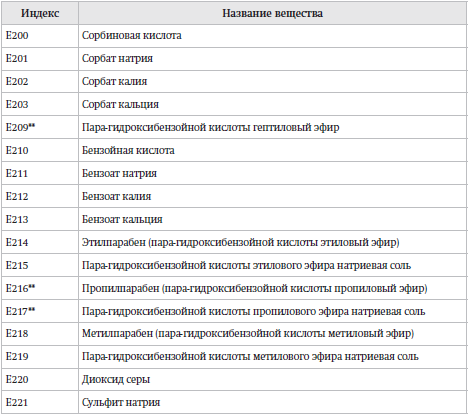Select the Этилпарабен substance name cell
Viewport: 468px width, 415px height.
coord(272,243)
